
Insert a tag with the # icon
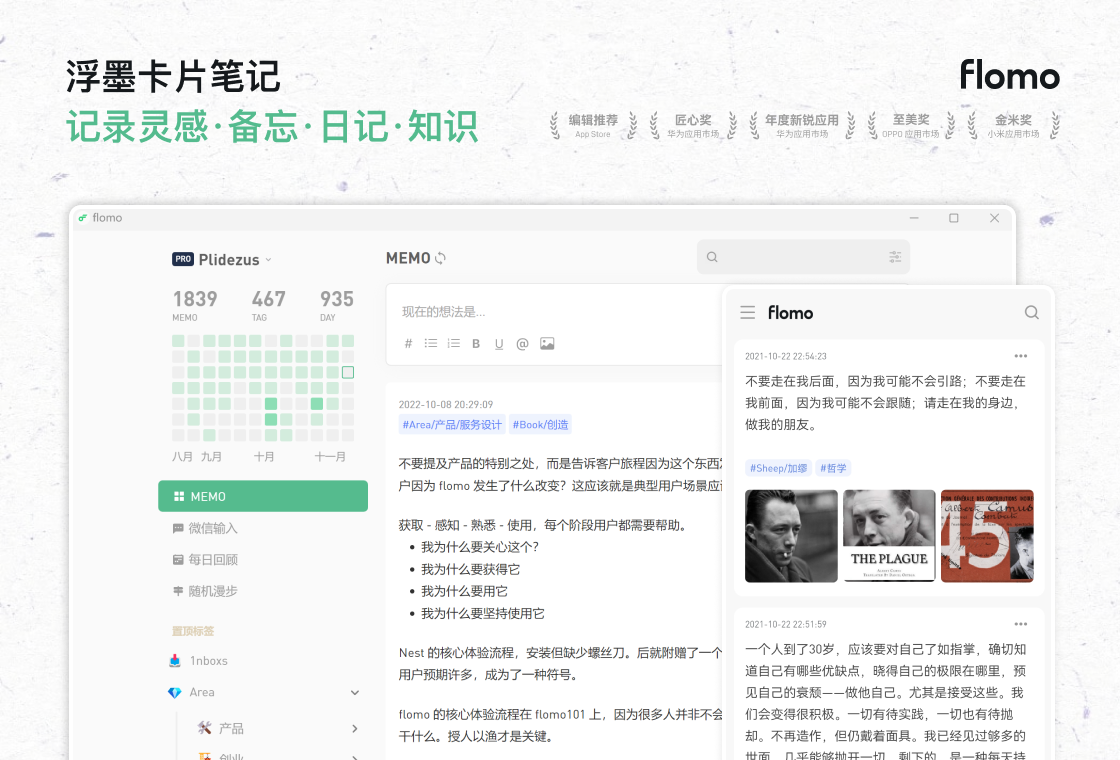pyautogui.click(x=408, y=343)
